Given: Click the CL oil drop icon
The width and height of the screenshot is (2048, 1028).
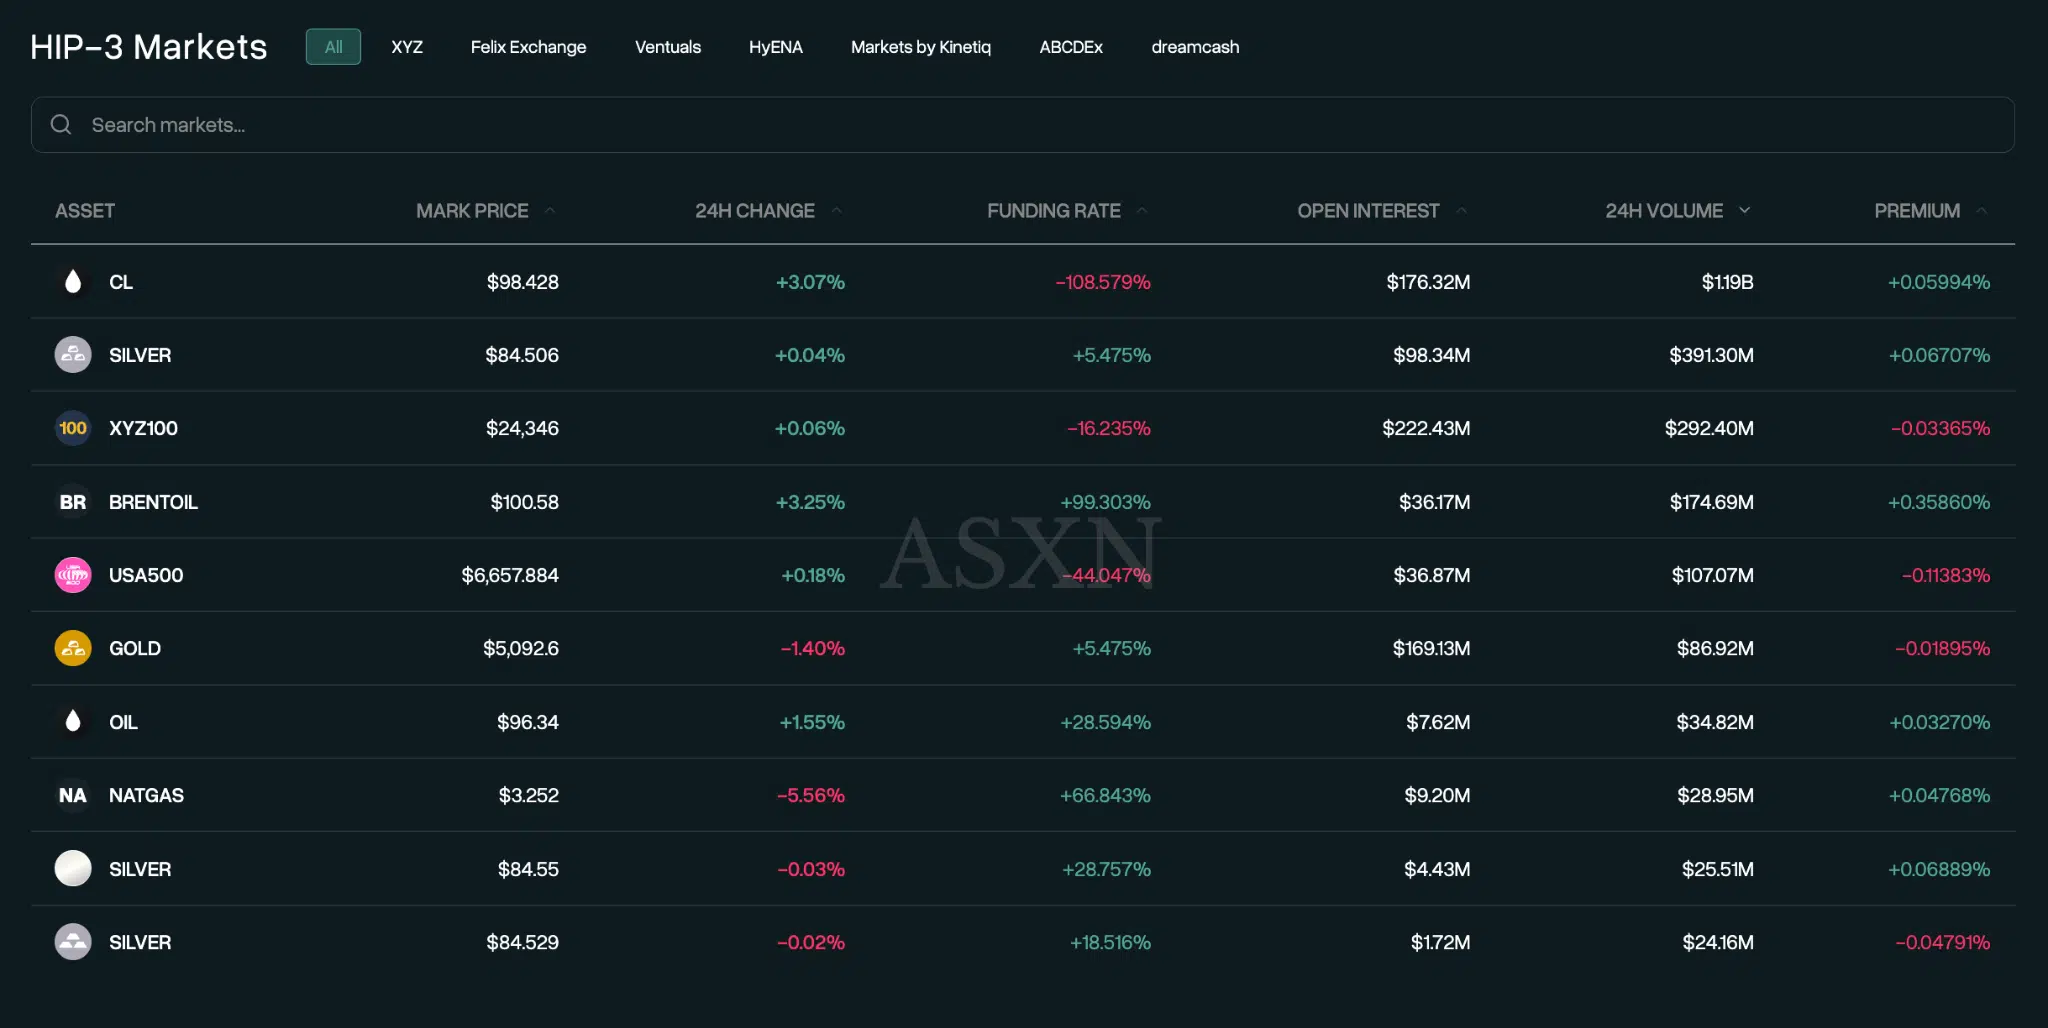Looking at the screenshot, I should pos(72,282).
